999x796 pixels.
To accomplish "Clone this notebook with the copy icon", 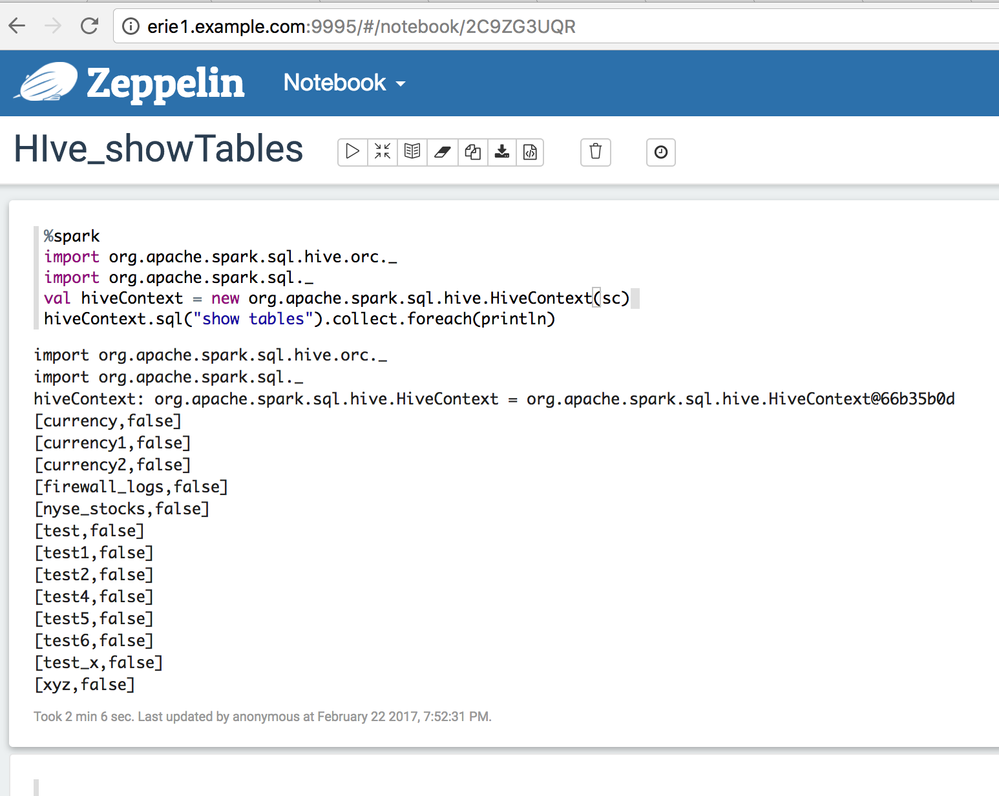I will point(472,151).
